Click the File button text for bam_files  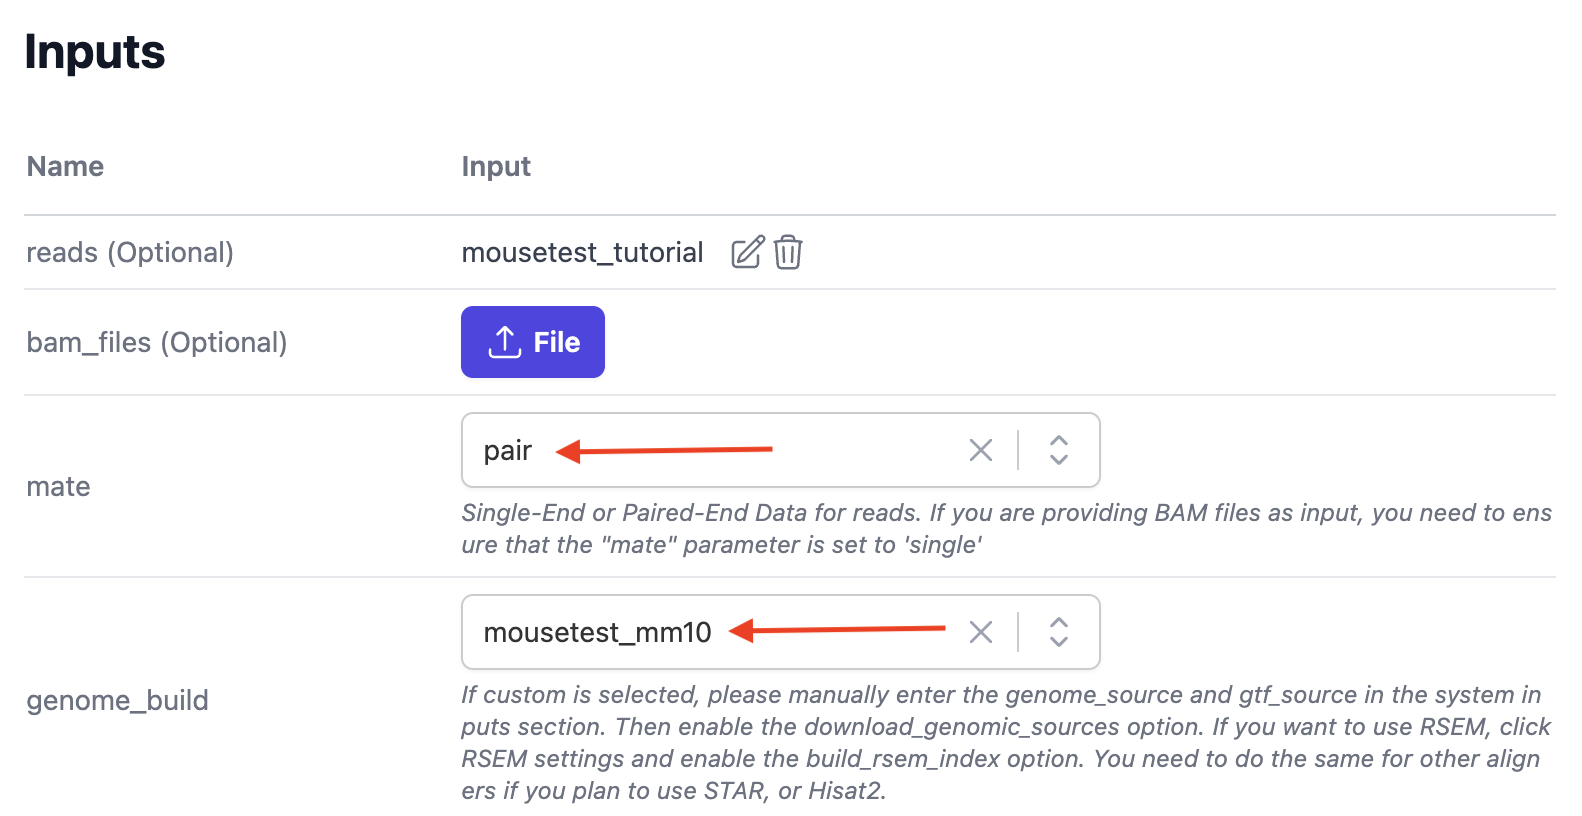click(556, 343)
